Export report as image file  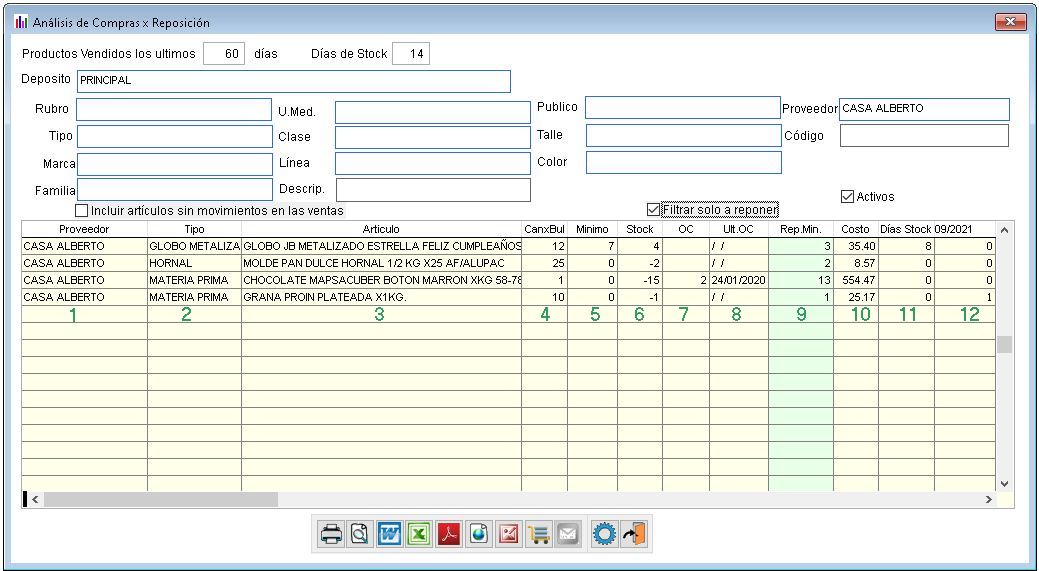[x=510, y=534]
